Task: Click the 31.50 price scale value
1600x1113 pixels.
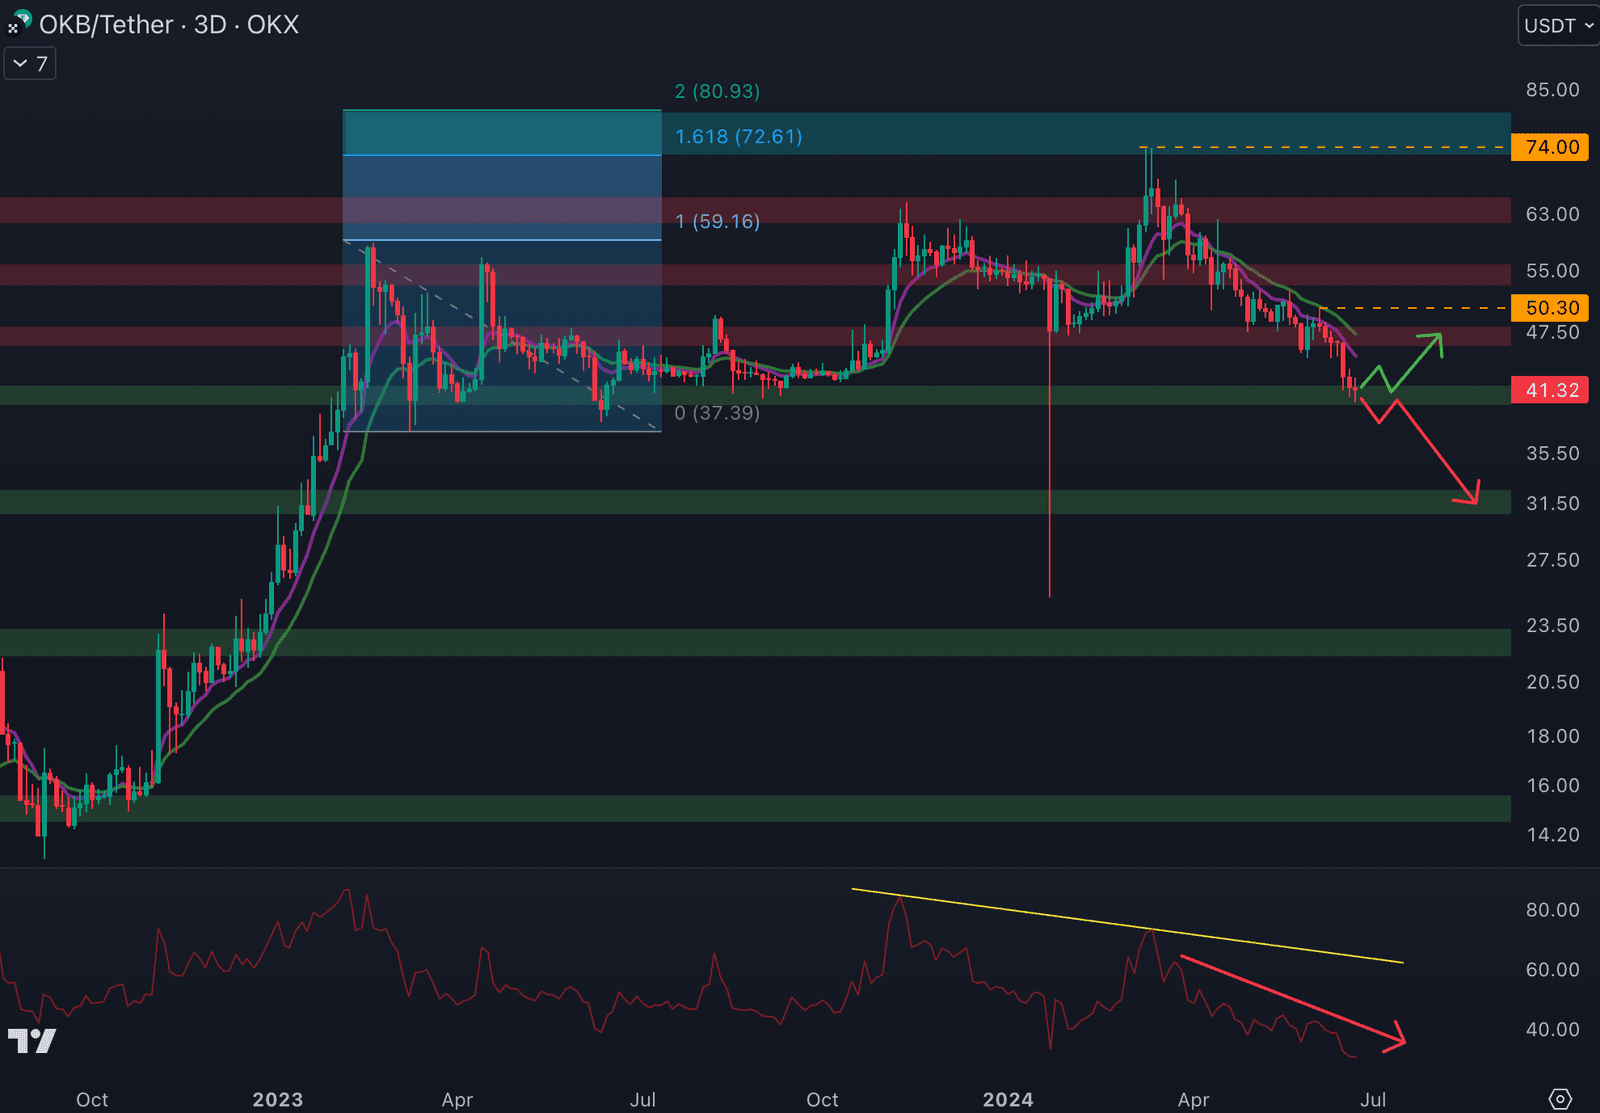Action: pos(1552,503)
